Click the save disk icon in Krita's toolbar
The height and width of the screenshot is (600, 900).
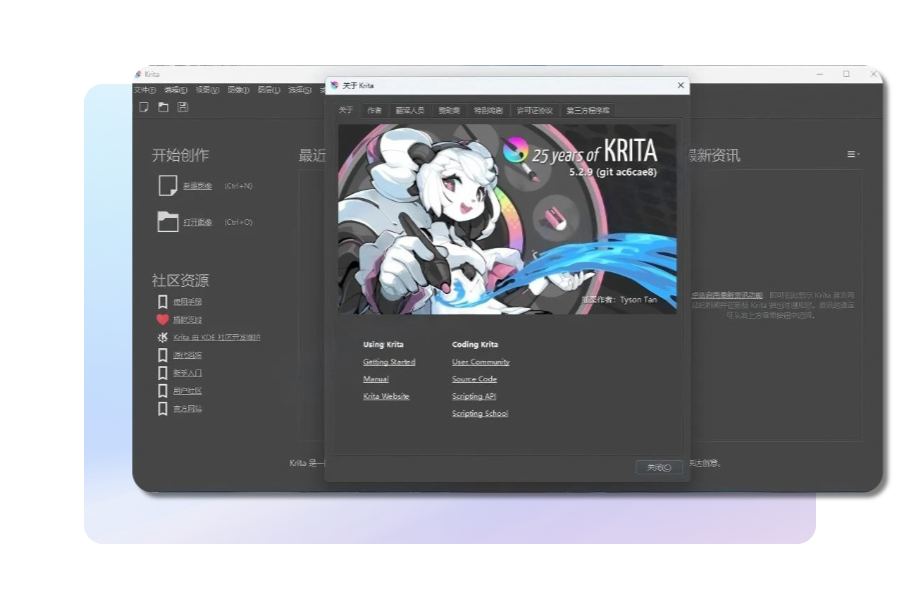pos(183,107)
